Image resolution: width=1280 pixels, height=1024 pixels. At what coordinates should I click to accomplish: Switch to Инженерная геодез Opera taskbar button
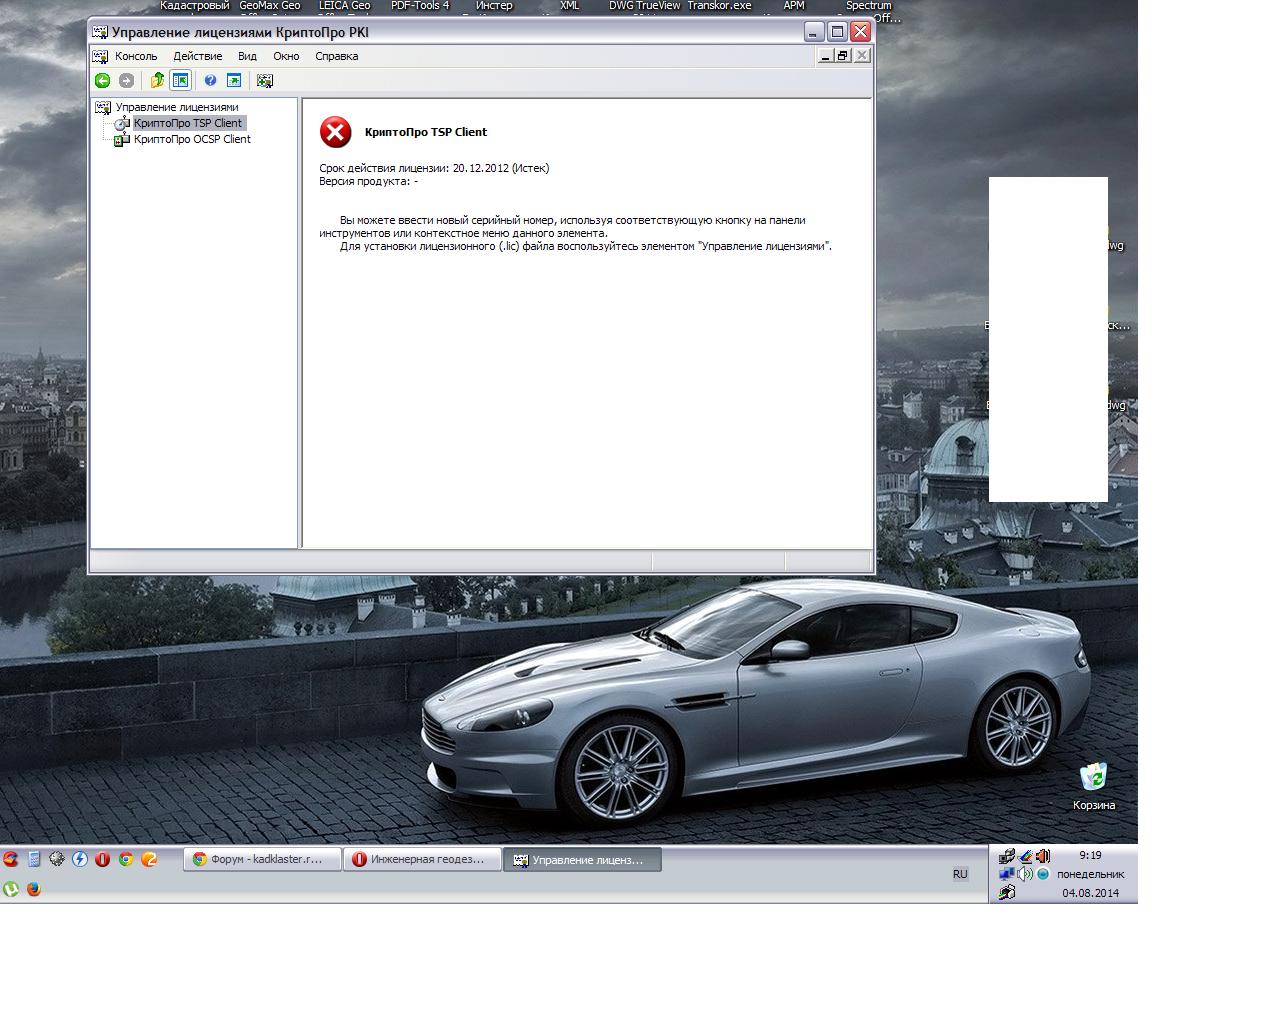[x=421, y=859]
